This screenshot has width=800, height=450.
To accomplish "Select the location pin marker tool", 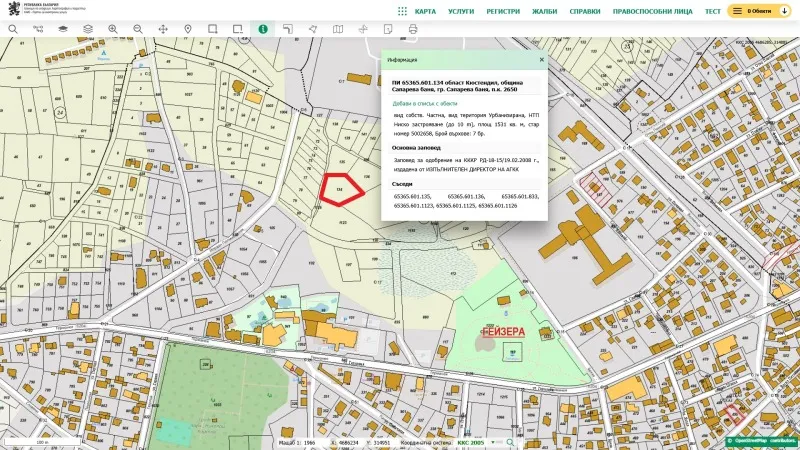I will coord(188,29).
